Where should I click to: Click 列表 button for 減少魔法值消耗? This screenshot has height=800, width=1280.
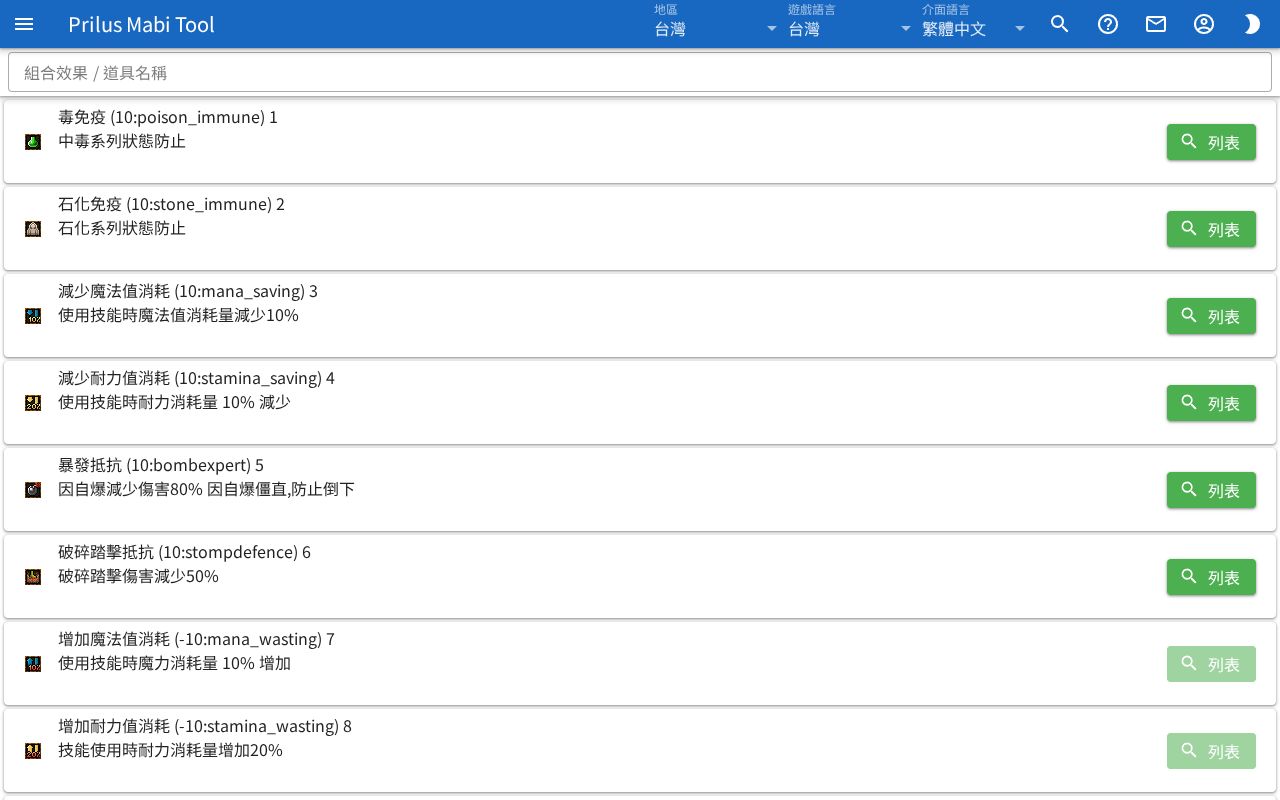1211,316
